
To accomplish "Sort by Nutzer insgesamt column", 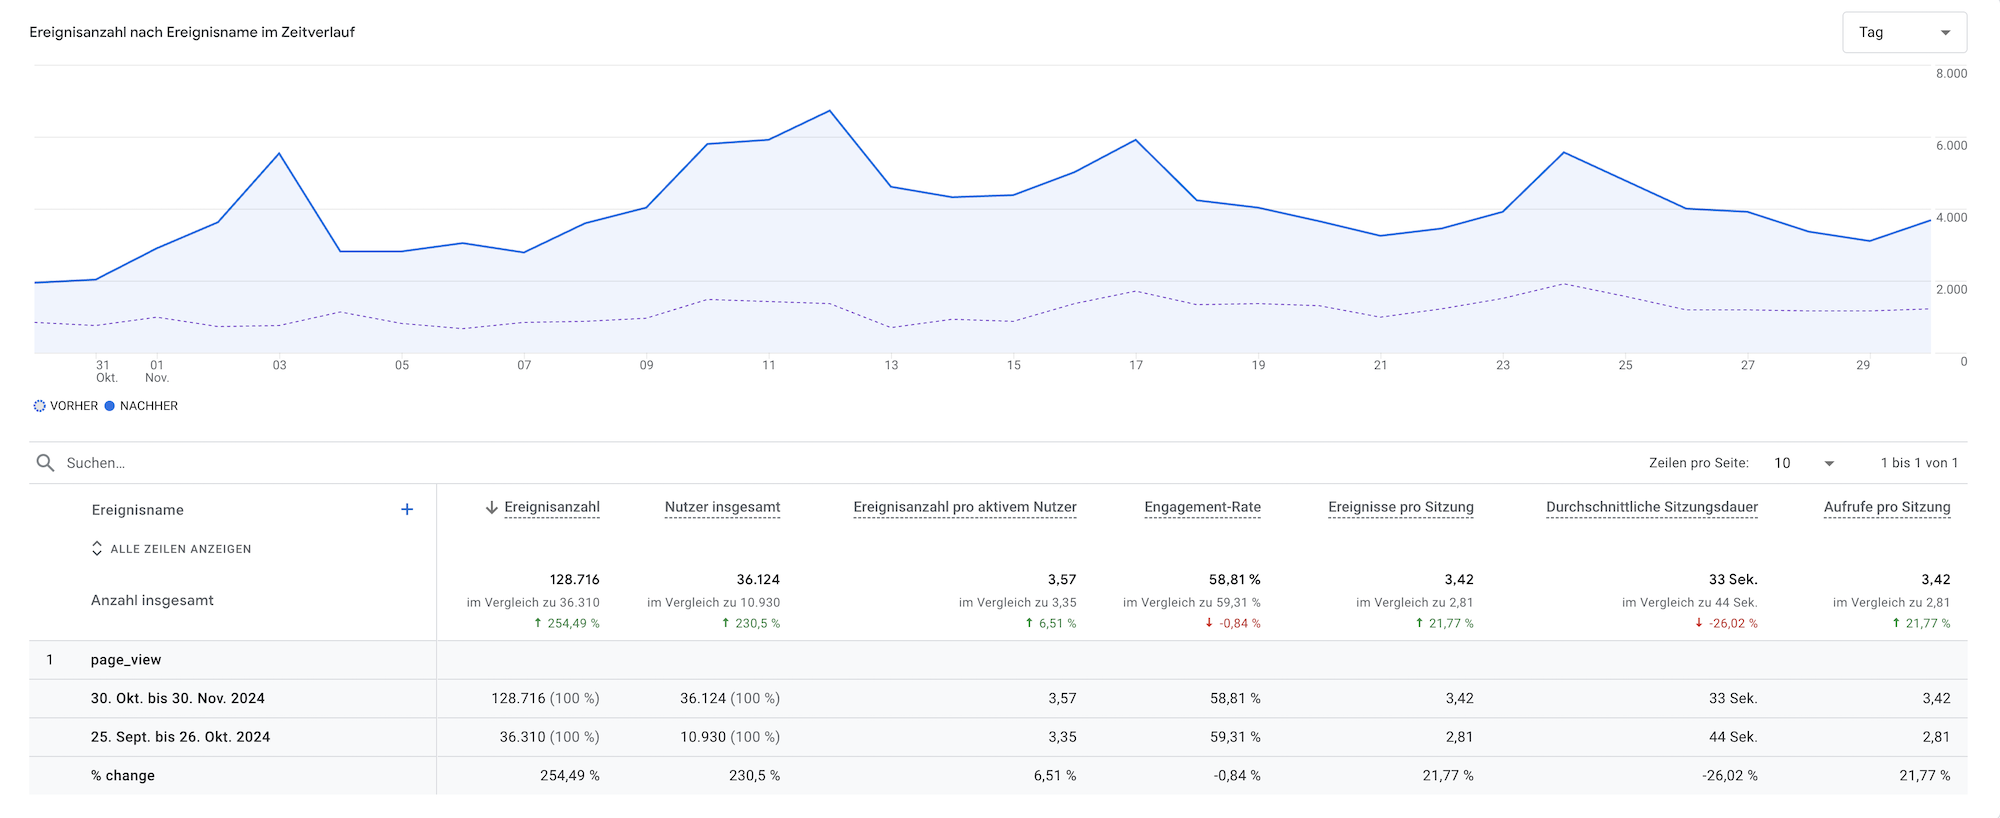I will click(722, 507).
